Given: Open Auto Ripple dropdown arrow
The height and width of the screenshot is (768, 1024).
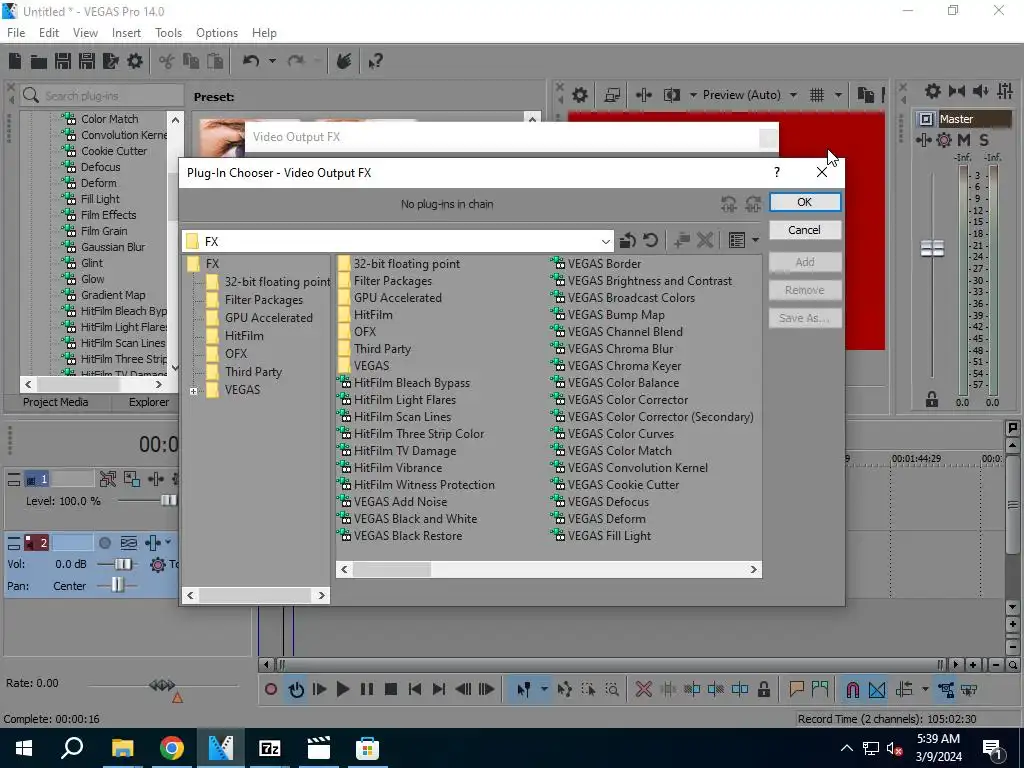Looking at the screenshot, I should (925, 689).
